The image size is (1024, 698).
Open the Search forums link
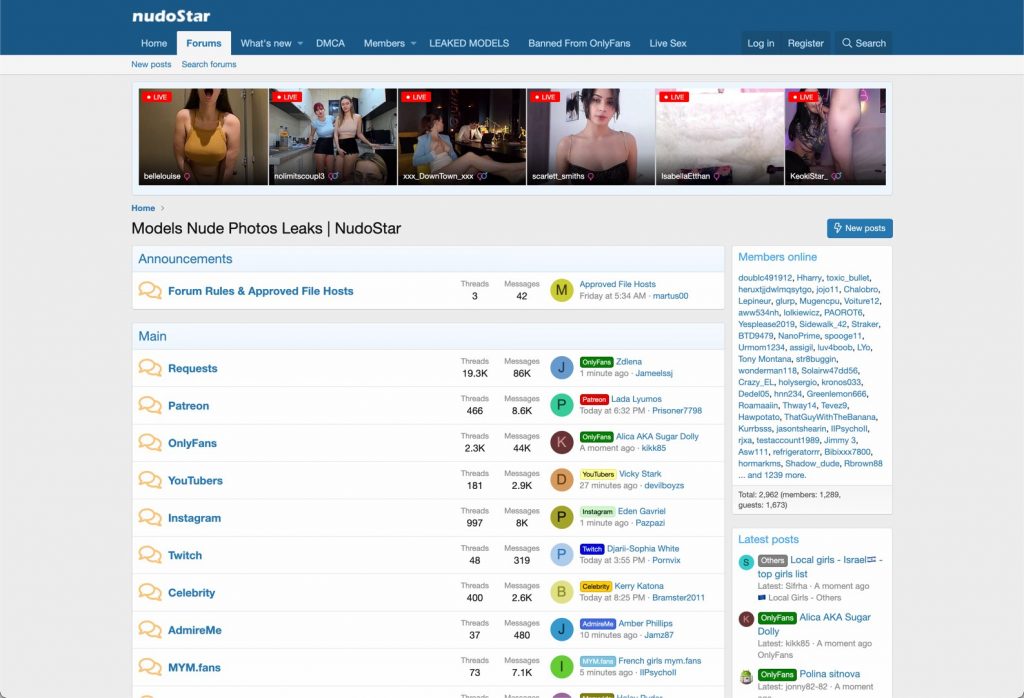[x=209, y=64]
